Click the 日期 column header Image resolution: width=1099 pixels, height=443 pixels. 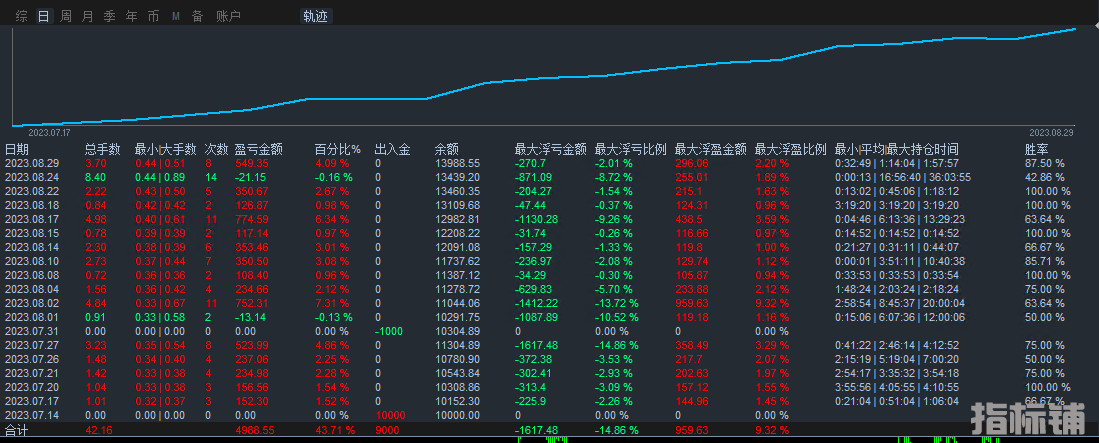17,149
